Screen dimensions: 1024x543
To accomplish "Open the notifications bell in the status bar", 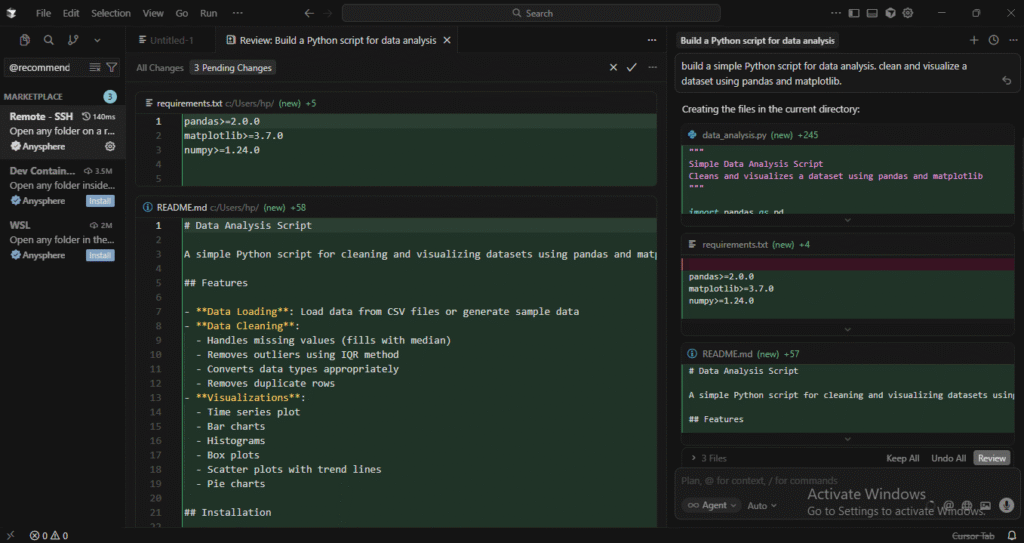I will pos(1010,536).
